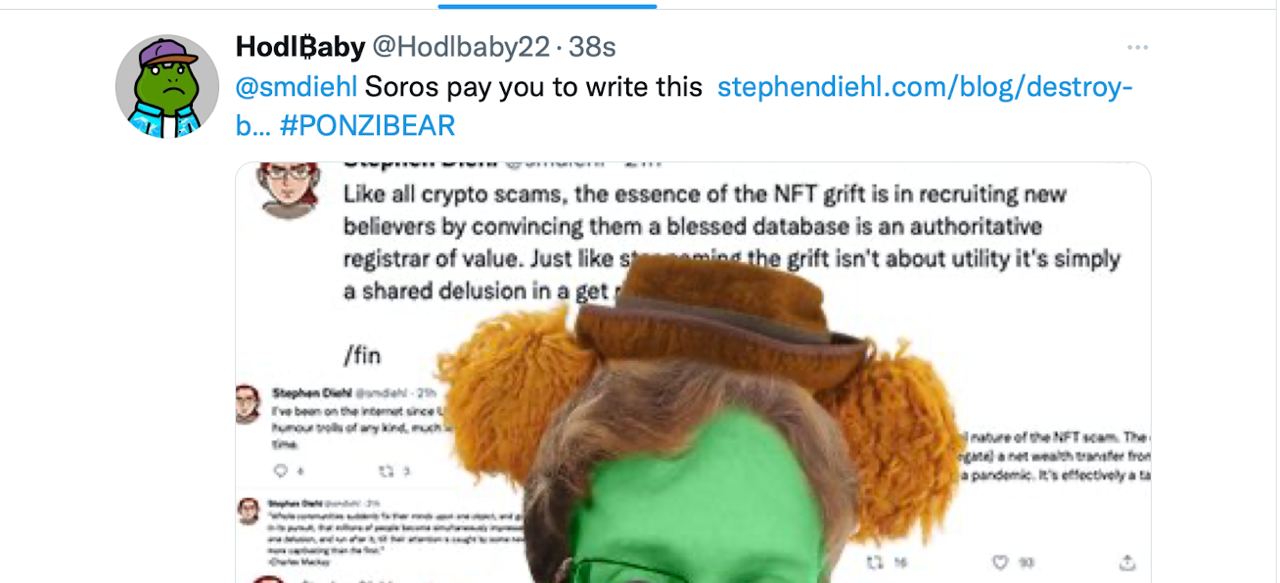Click the /fin text in embedded tweet
The image size is (1280, 583).
click(x=362, y=355)
